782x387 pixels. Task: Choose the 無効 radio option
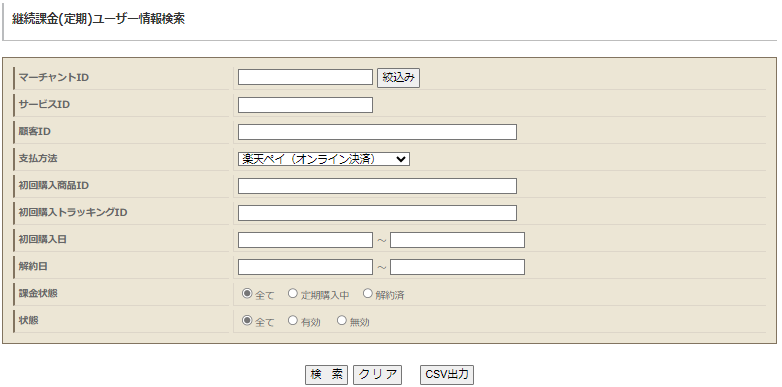[x=342, y=320]
